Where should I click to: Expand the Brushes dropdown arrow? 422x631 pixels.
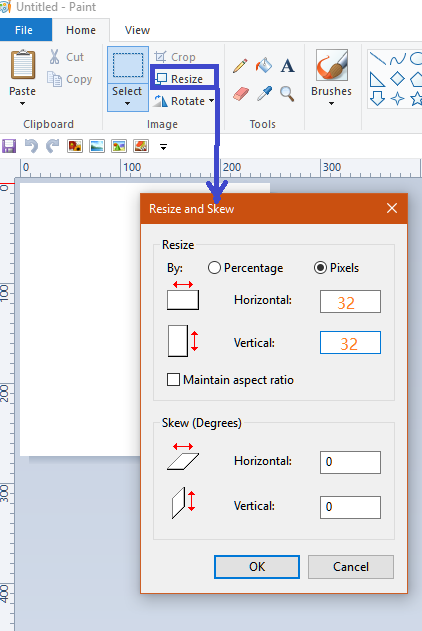(x=331, y=104)
